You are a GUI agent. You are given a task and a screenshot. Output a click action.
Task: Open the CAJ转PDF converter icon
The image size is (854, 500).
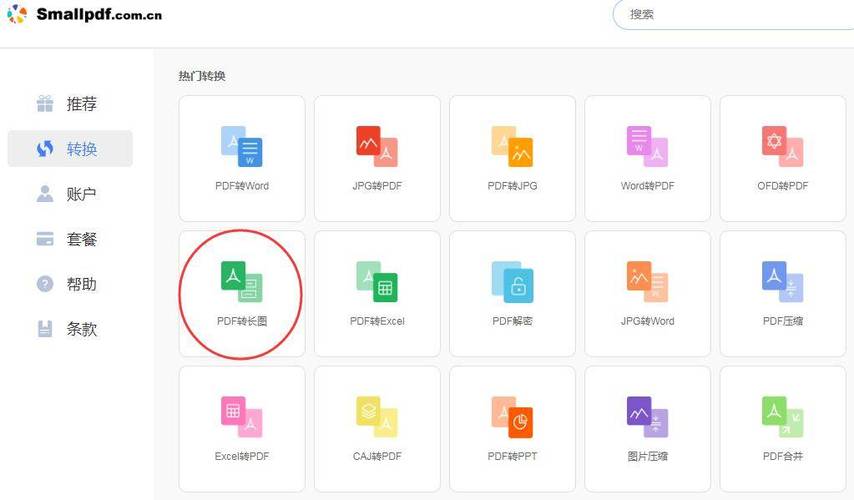(377, 417)
